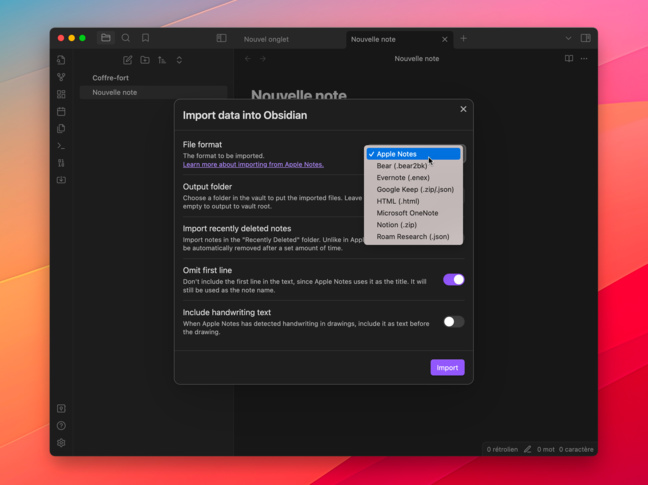
Task: Open command palette ribbon icon
Action: [x=61, y=146]
